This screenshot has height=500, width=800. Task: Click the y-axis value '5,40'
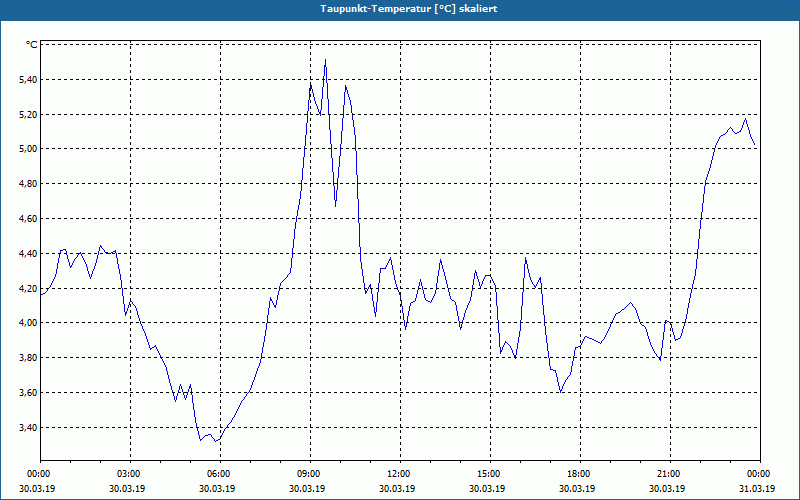[29, 80]
